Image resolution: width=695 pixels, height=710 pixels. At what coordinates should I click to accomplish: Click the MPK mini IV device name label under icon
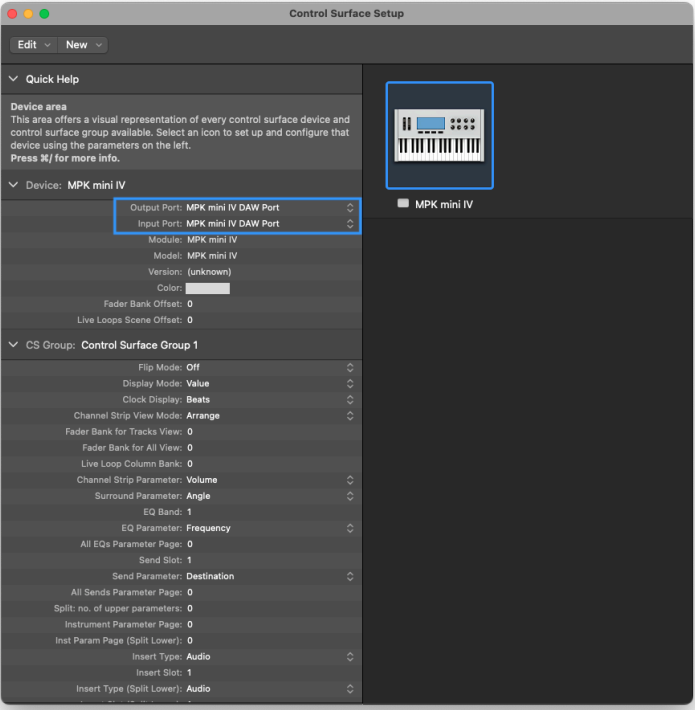pos(444,204)
